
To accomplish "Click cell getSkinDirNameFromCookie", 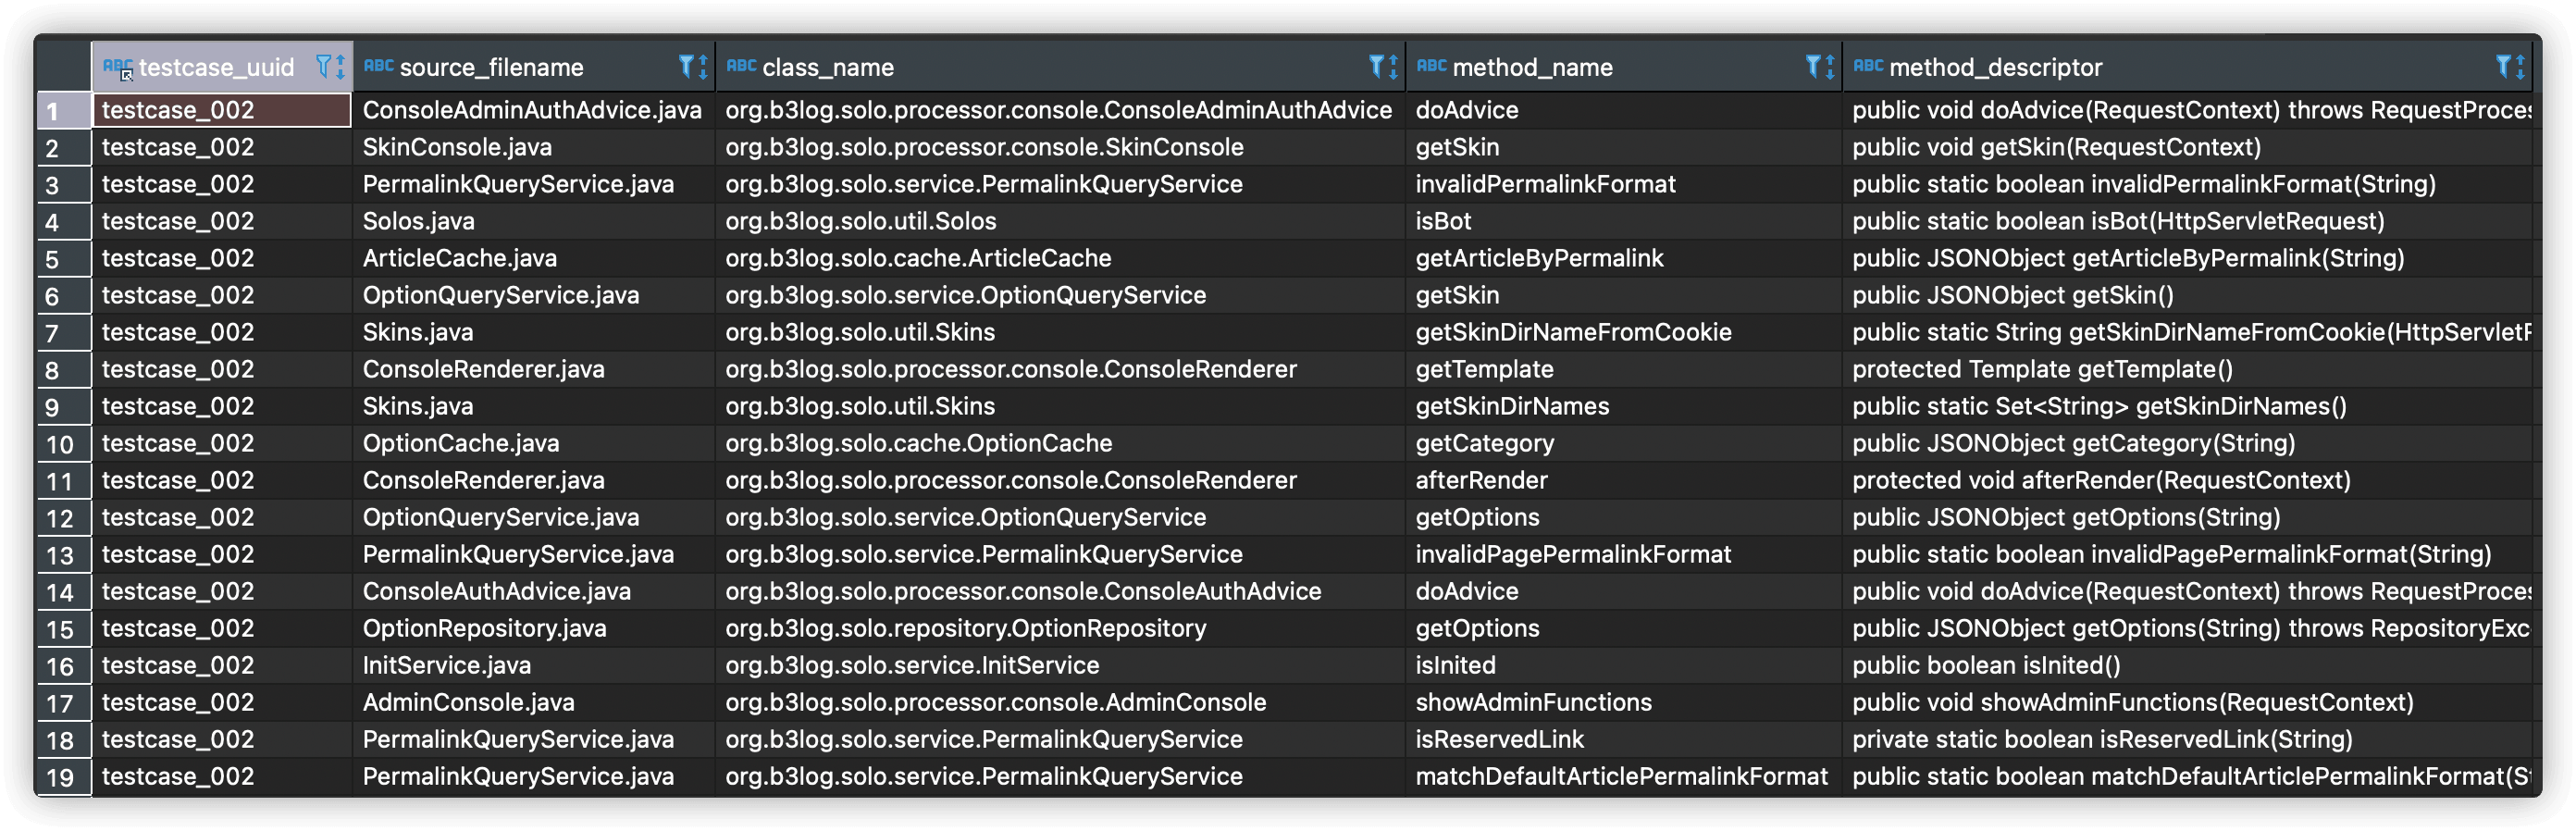I will pyautogui.click(x=1623, y=332).
